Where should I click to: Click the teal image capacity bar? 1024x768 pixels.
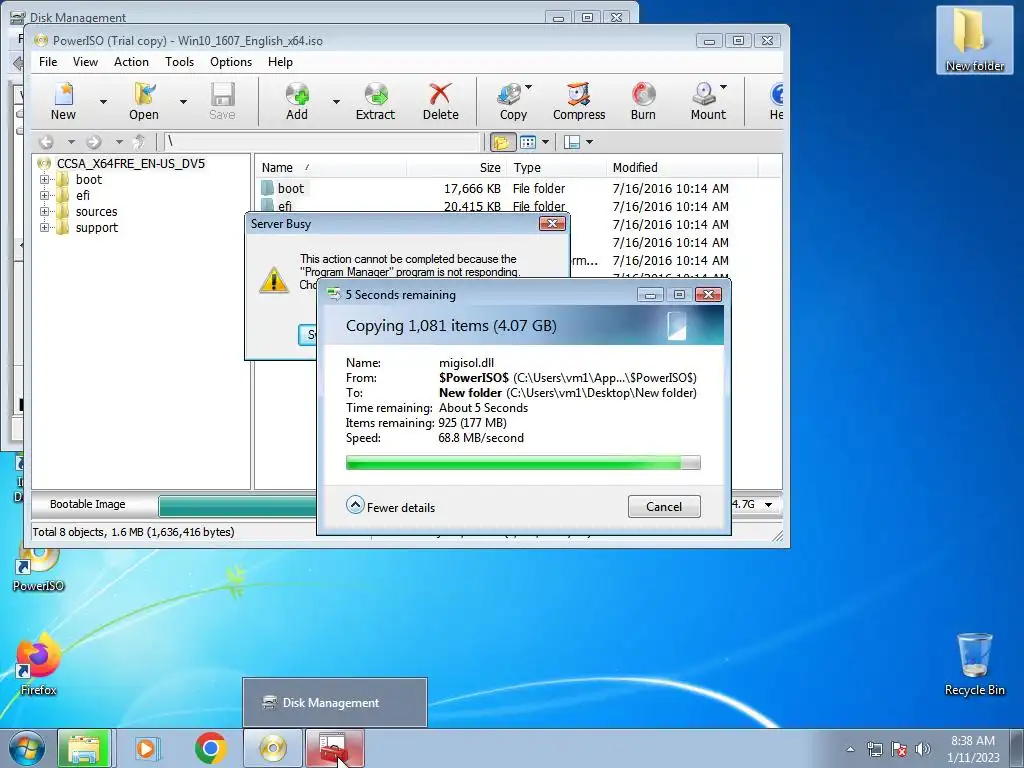coord(238,506)
